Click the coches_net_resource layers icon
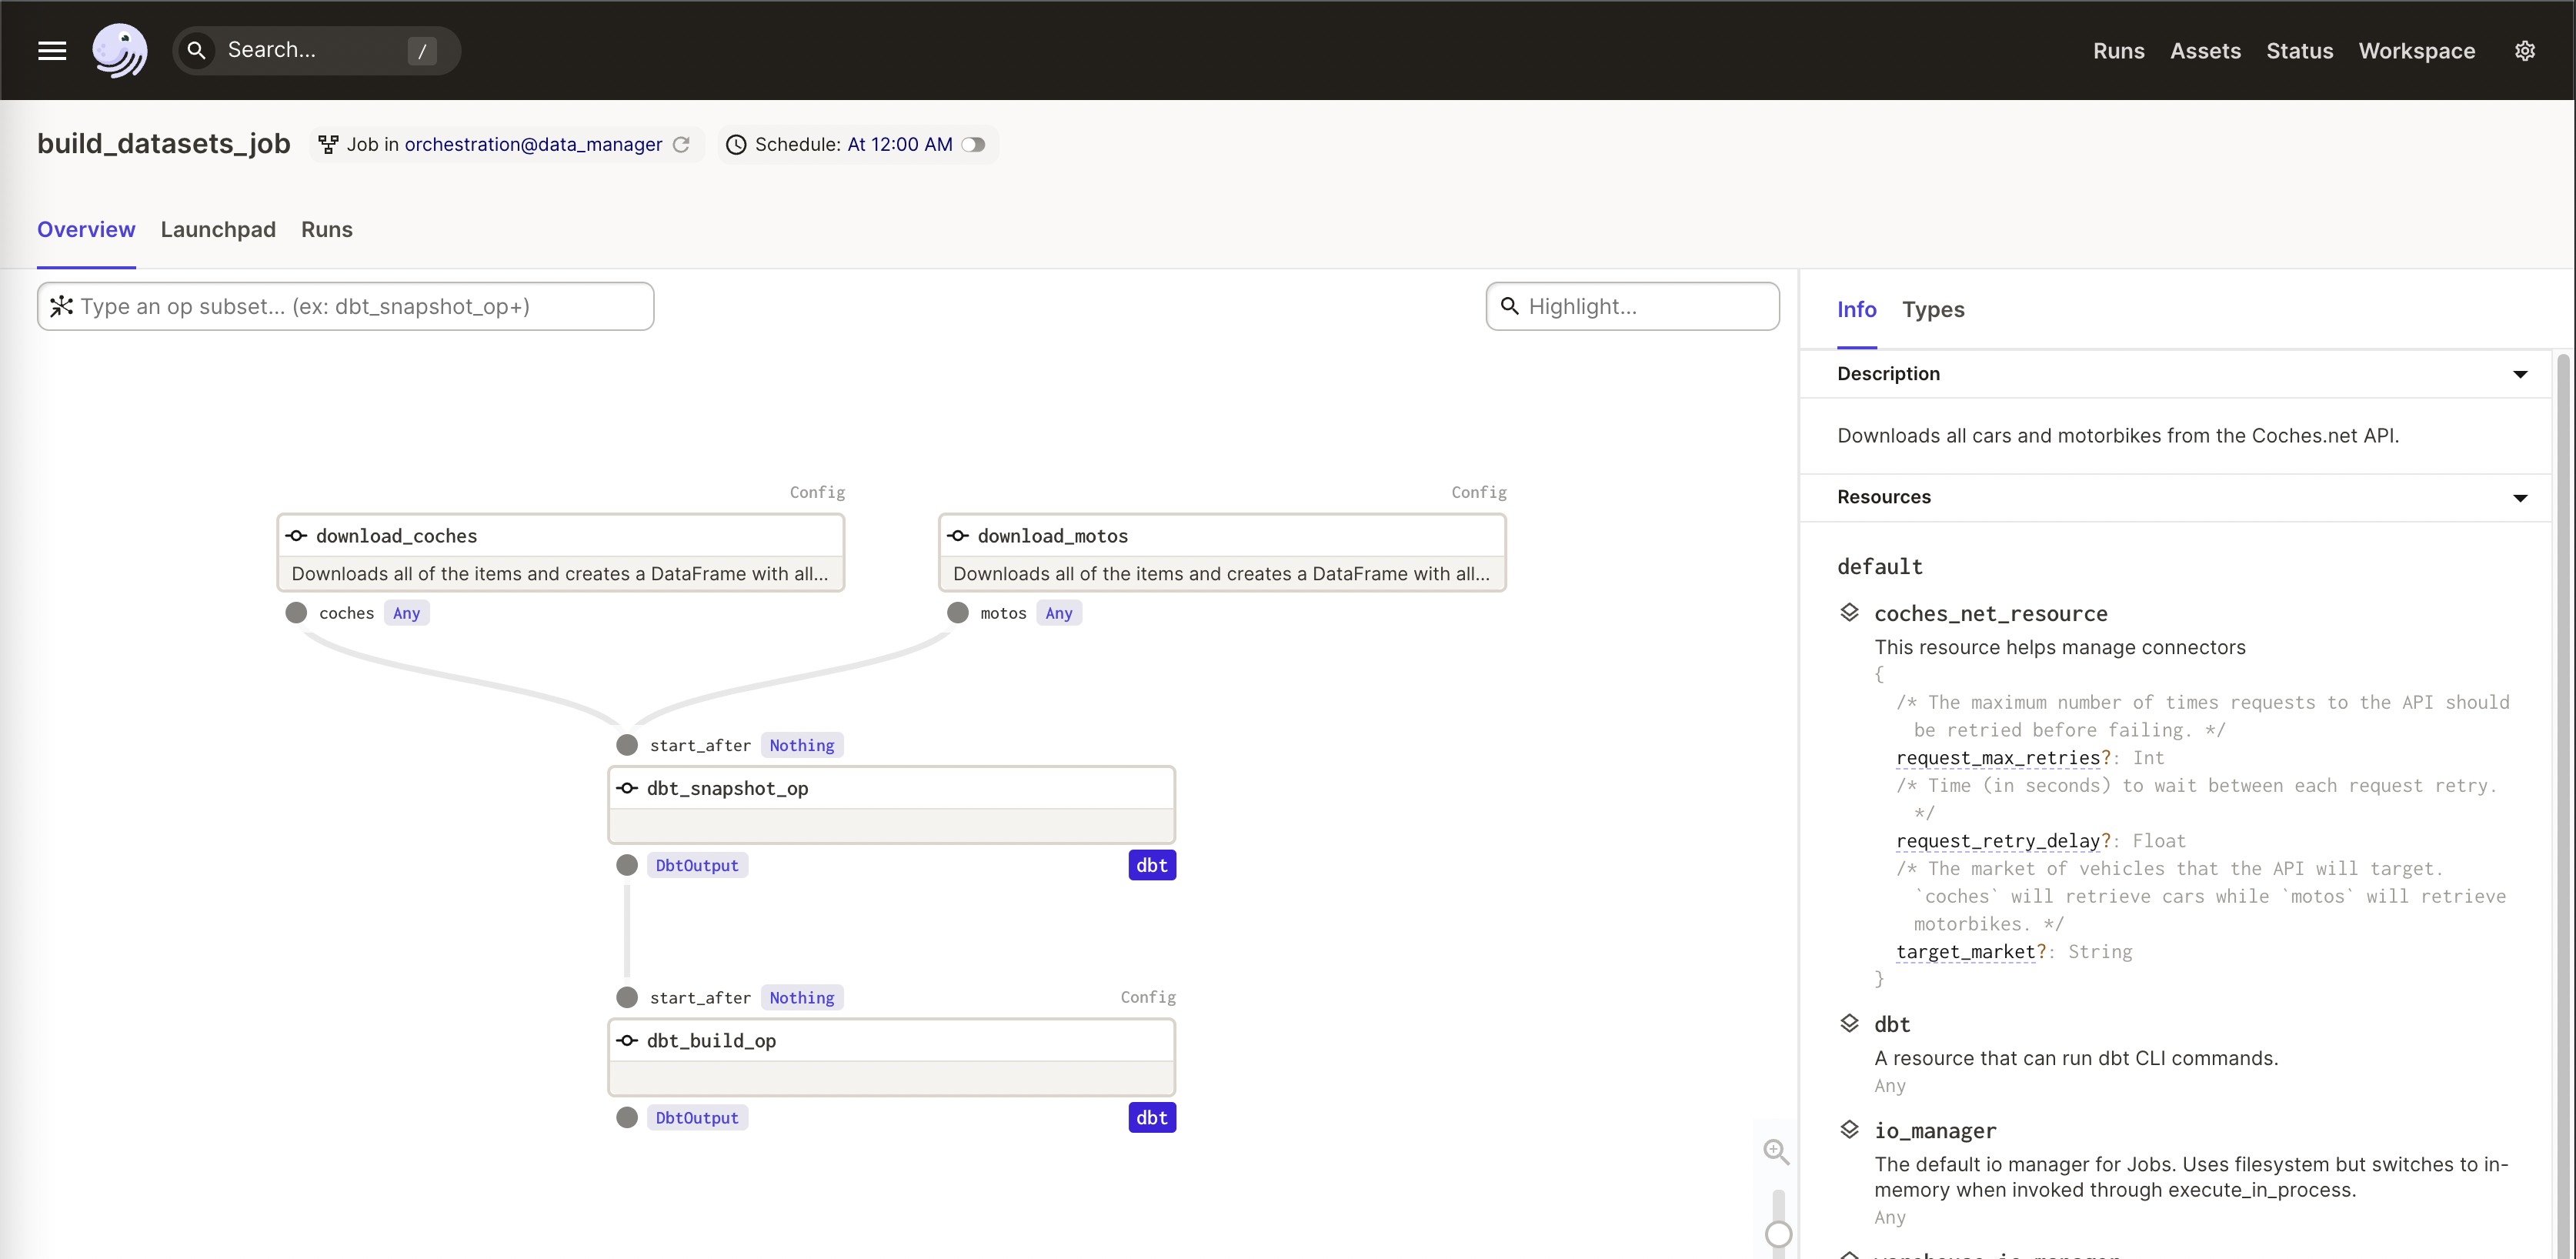This screenshot has height=1259, width=2576. tap(1849, 612)
